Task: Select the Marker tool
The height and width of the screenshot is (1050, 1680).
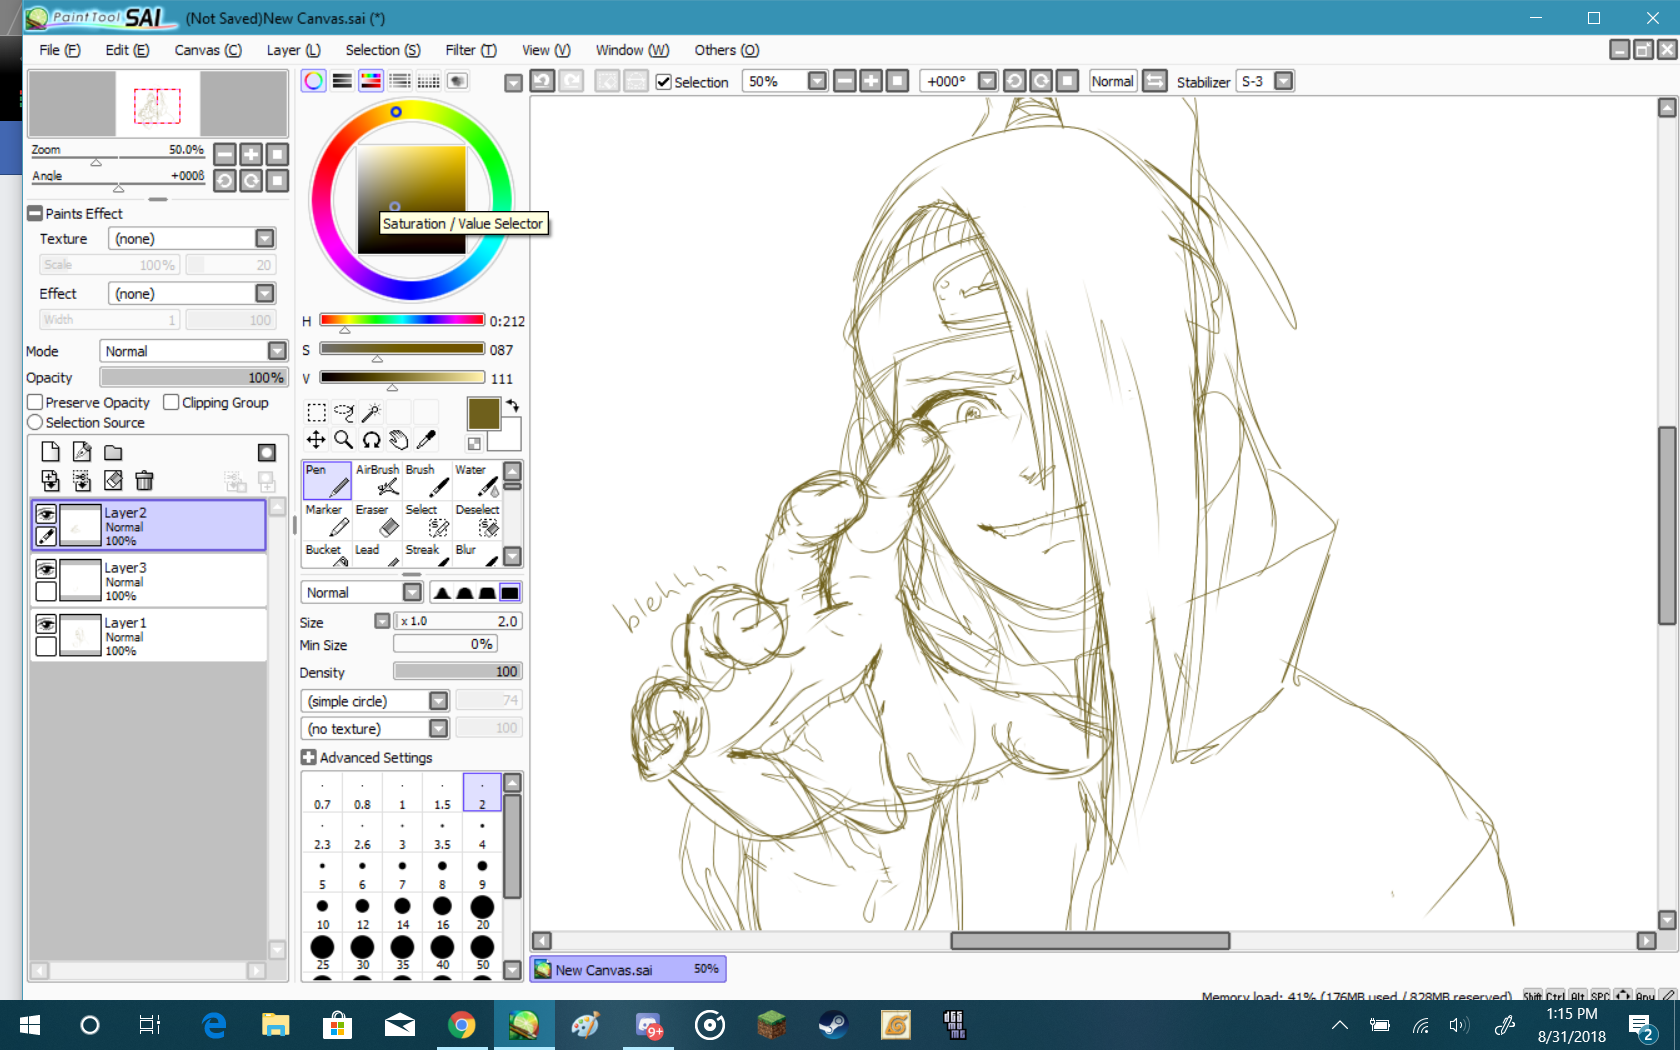Action: pos(327,521)
